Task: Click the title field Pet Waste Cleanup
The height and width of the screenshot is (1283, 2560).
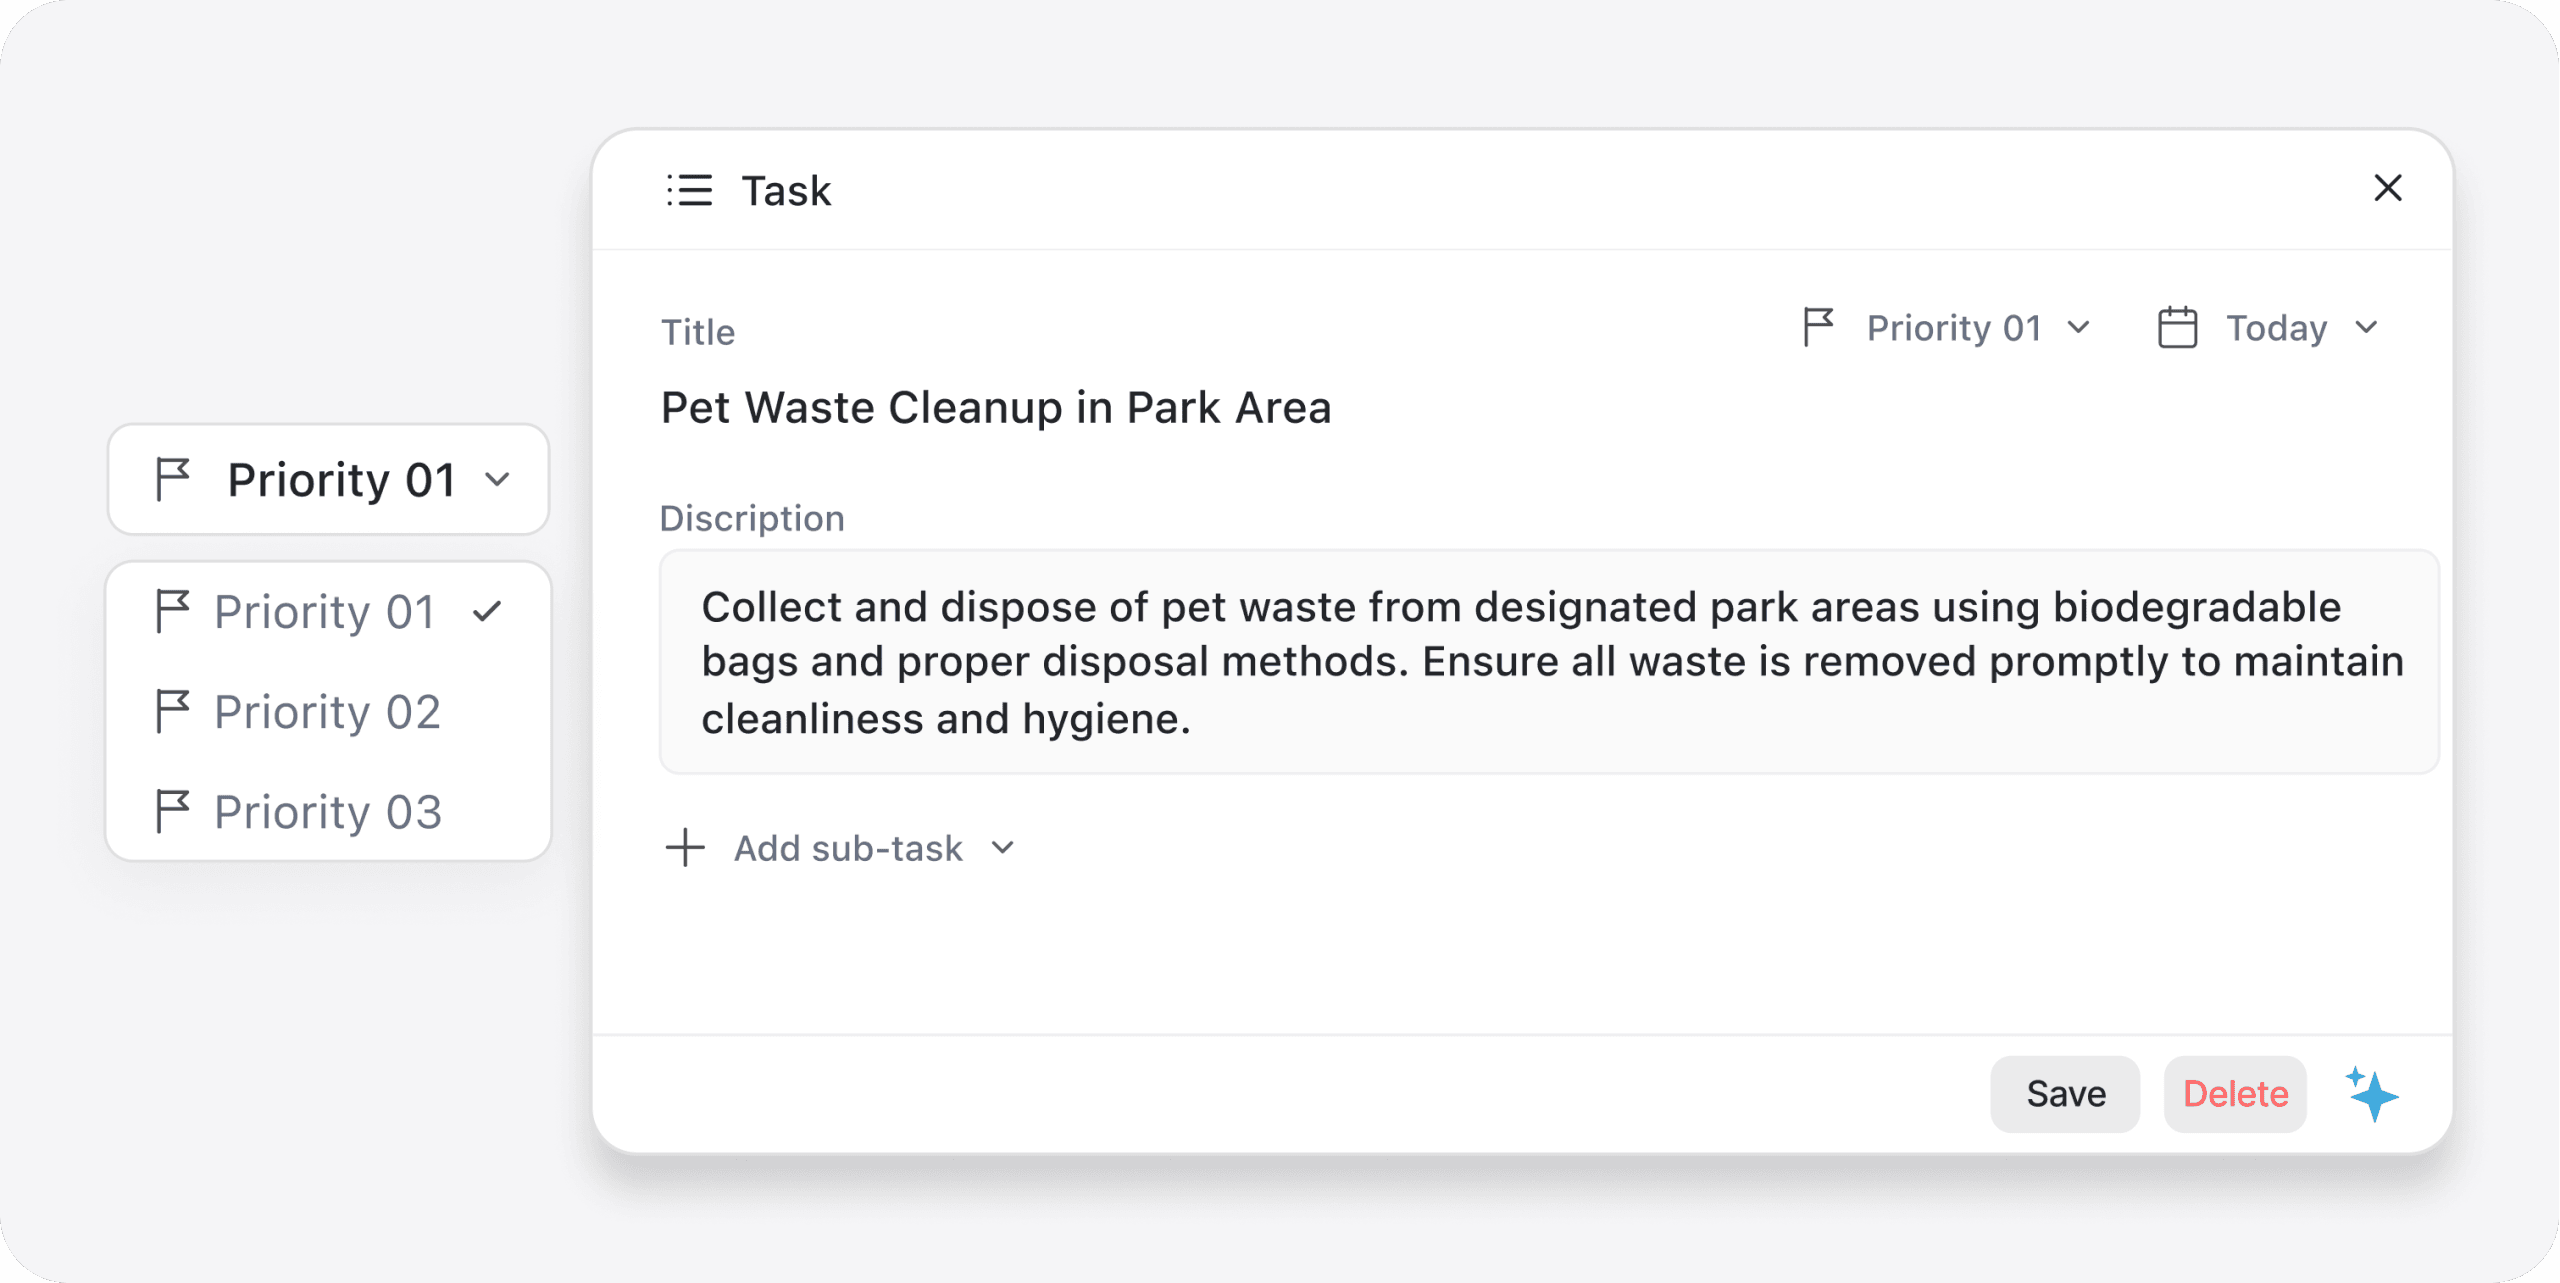Action: pyautogui.click(x=996, y=408)
